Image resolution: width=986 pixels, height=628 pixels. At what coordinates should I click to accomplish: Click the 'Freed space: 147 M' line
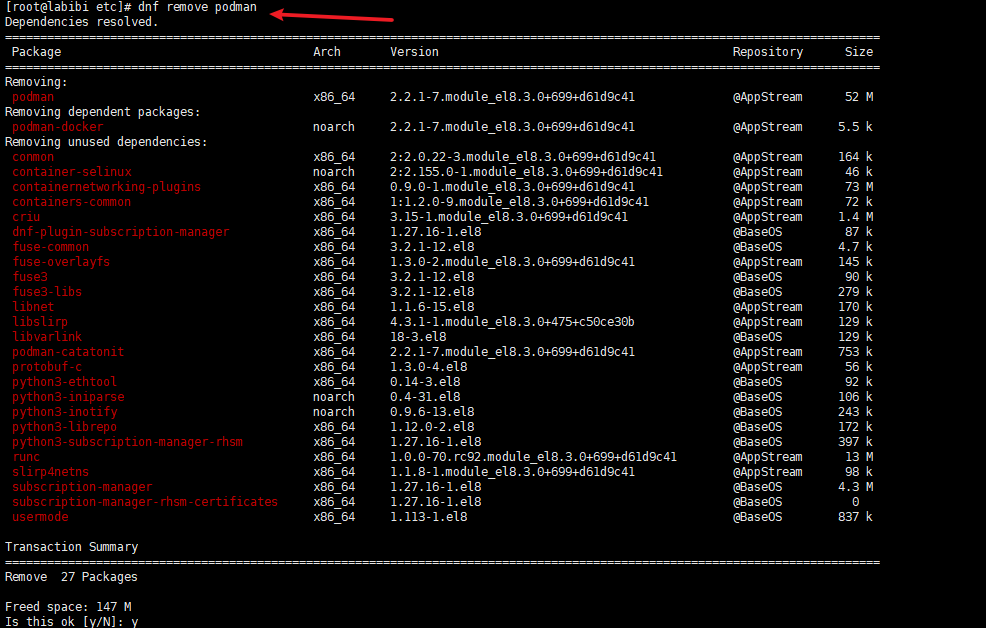pyautogui.click(x=68, y=607)
